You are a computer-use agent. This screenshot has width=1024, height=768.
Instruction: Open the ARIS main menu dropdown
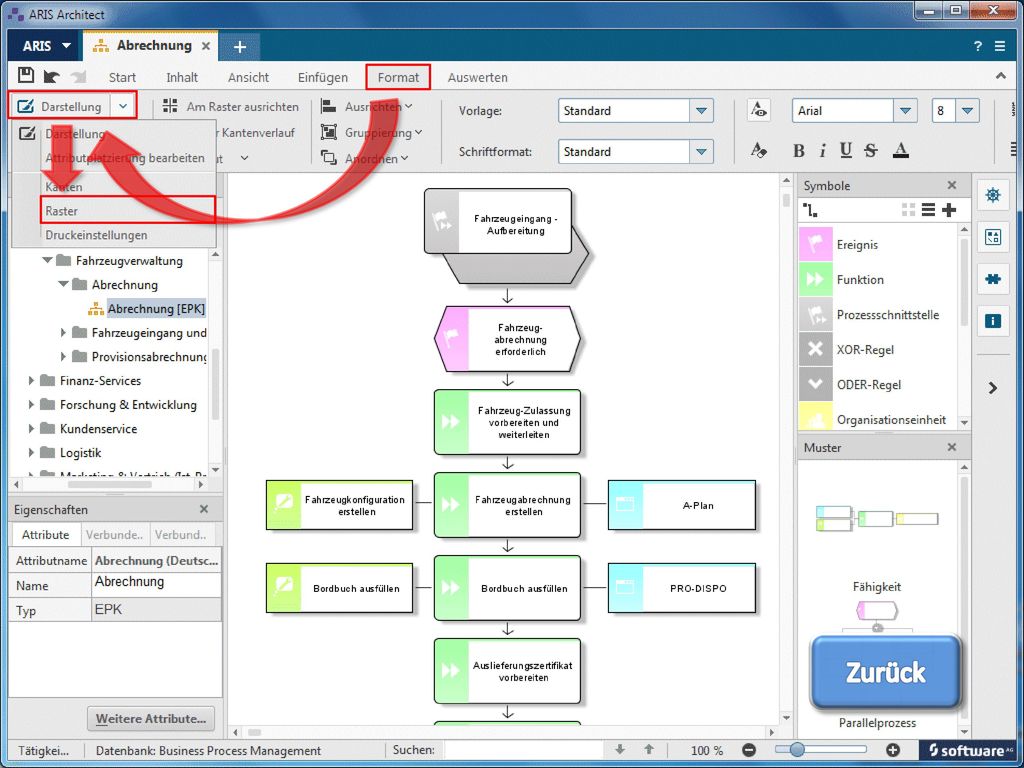coord(45,46)
